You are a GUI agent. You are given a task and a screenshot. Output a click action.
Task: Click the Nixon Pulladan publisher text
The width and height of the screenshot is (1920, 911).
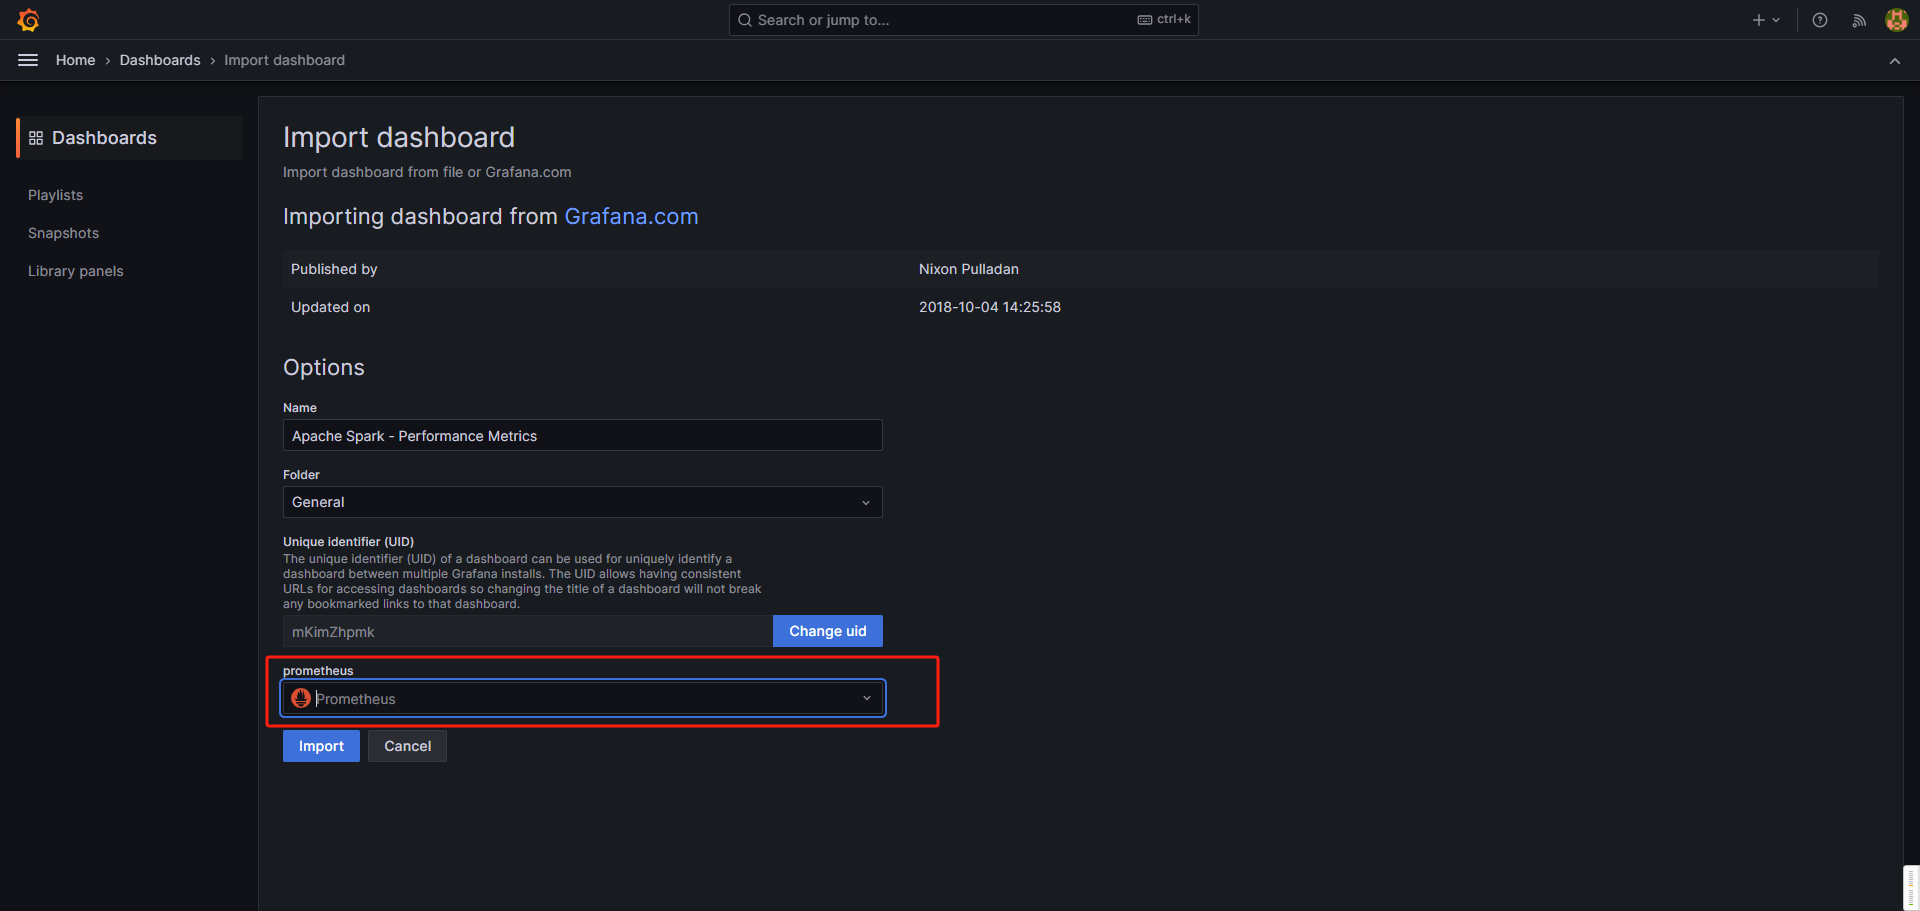coord(969,269)
